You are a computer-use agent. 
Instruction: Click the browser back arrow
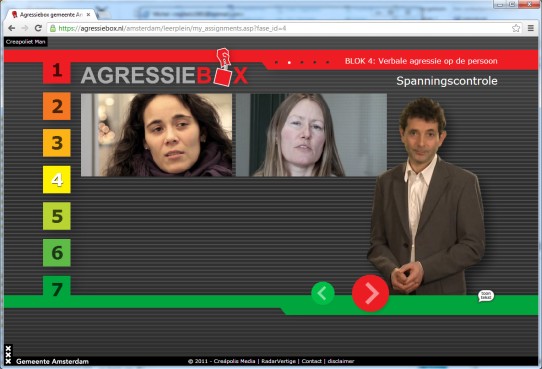(x=11, y=28)
